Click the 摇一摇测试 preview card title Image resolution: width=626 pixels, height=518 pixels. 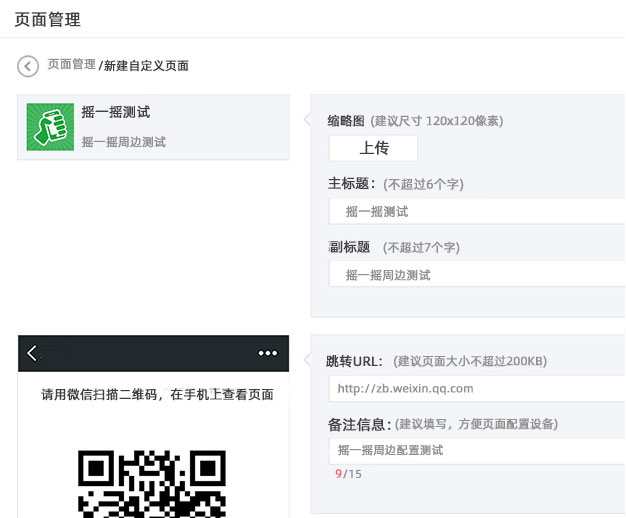pyautogui.click(x=116, y=112)
